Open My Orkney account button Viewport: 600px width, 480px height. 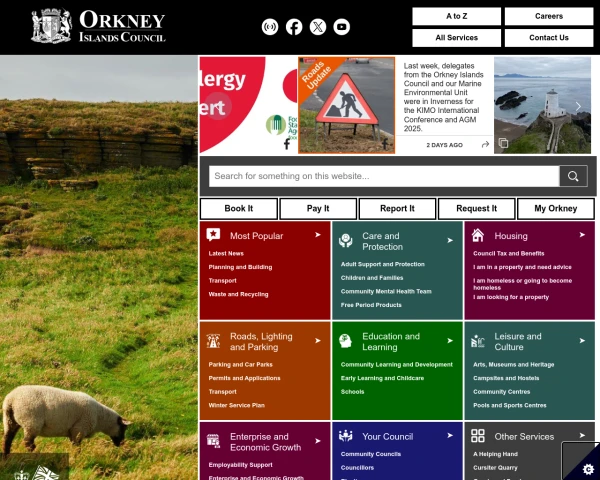pyautogui.click(x=556, y=209)
